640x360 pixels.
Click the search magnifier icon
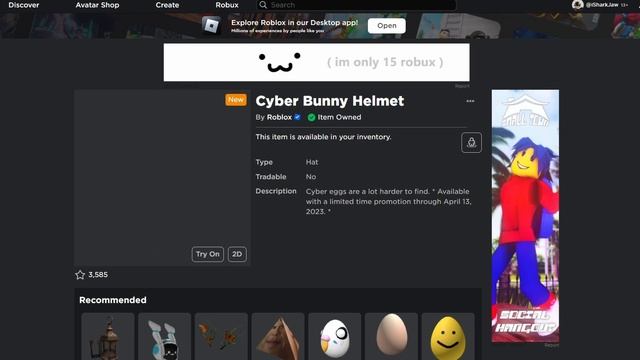(263, 5)
